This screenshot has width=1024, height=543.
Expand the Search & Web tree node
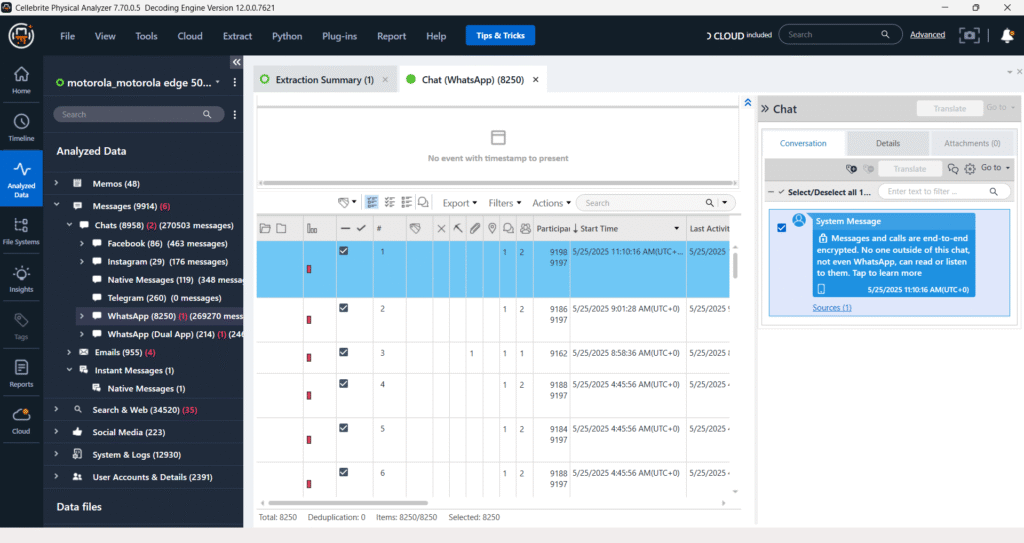point(56,410)
